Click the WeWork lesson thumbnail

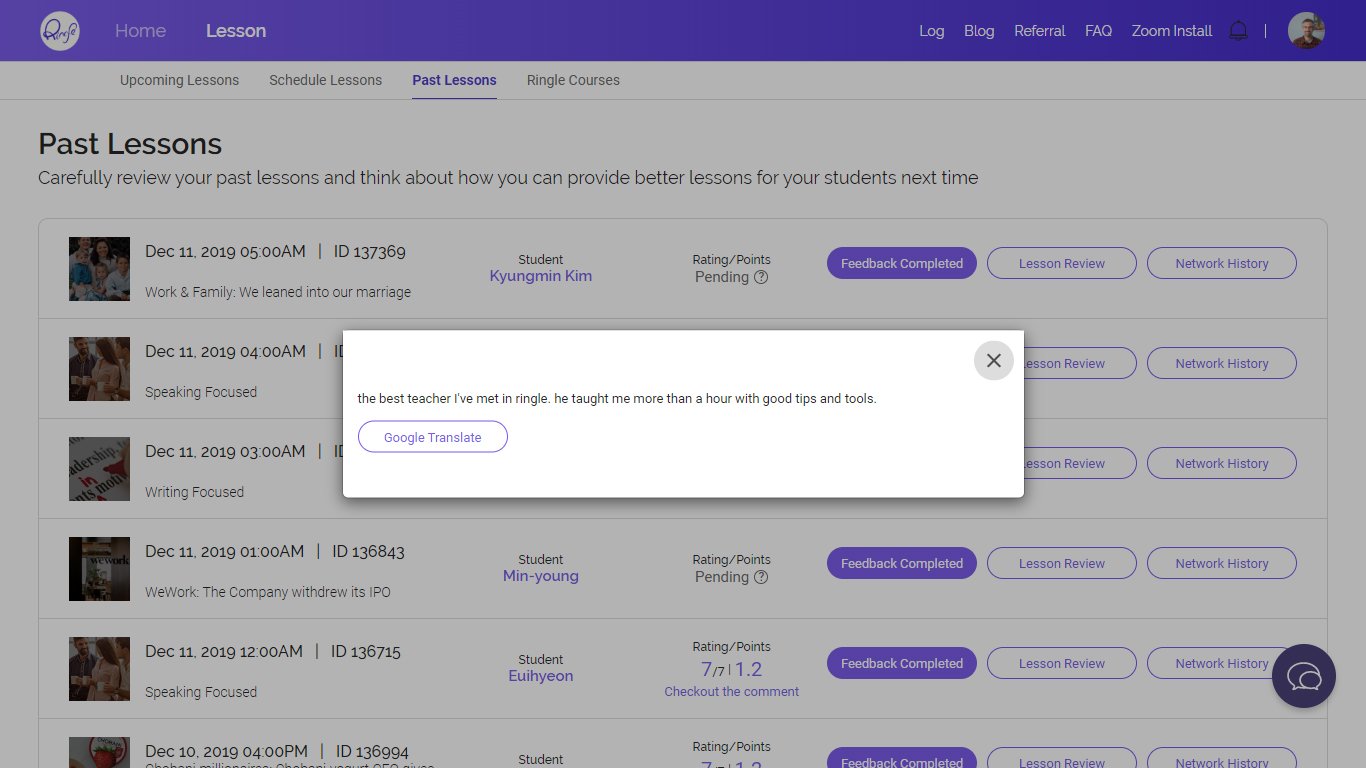[x=99, y=569]
